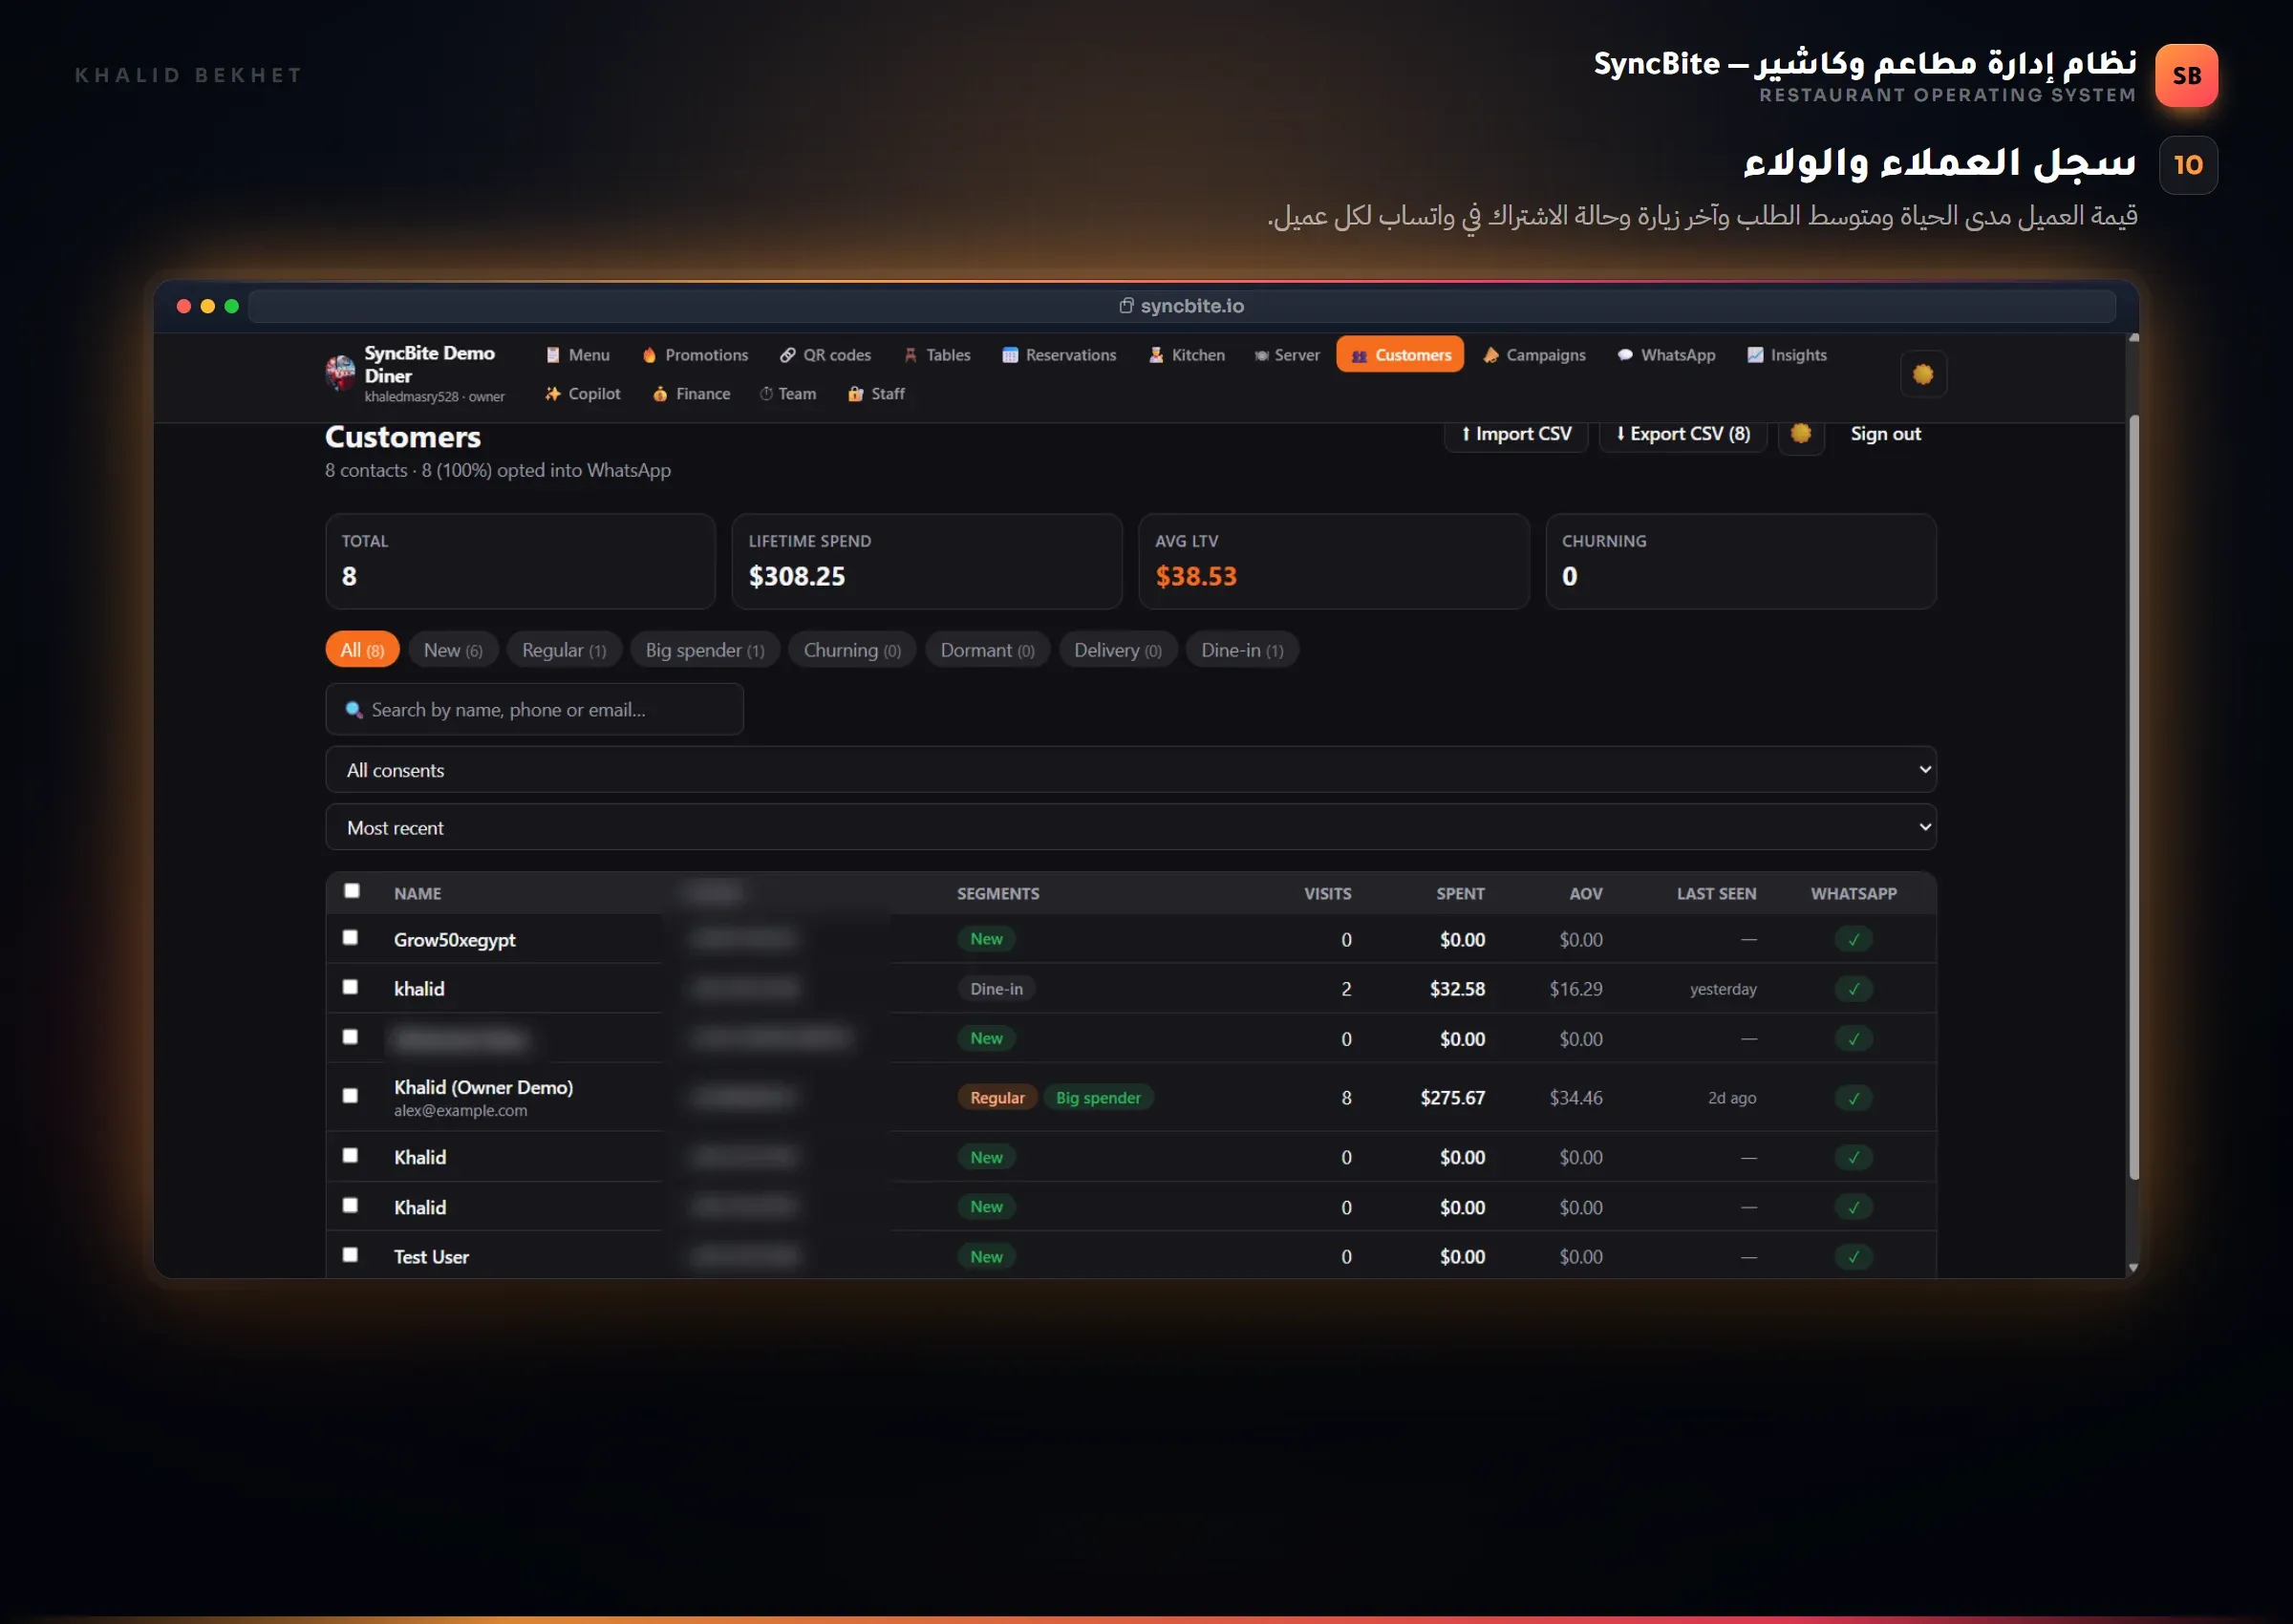
Task: Open the All consents dropdown
Action: [1131, 770]
